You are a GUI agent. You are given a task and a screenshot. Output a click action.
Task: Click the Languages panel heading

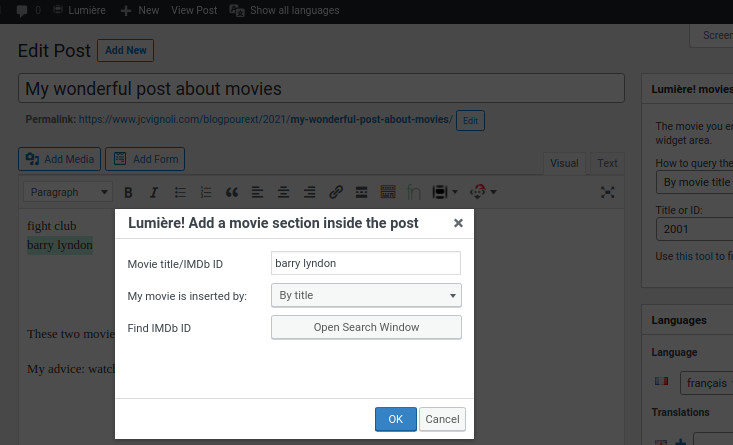coord(679,320)
